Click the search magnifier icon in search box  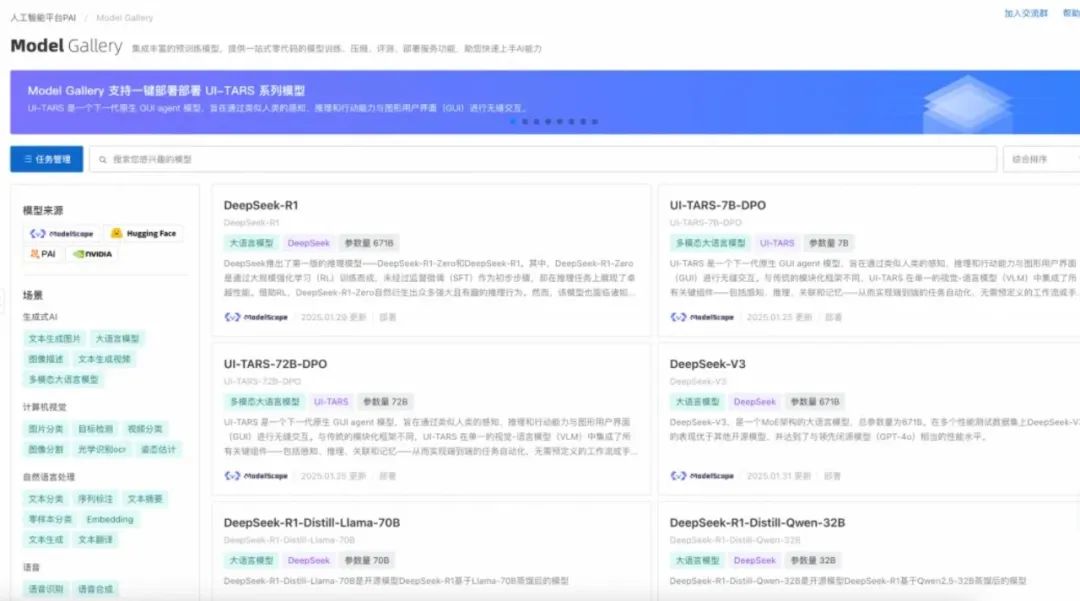click(103, 159)
